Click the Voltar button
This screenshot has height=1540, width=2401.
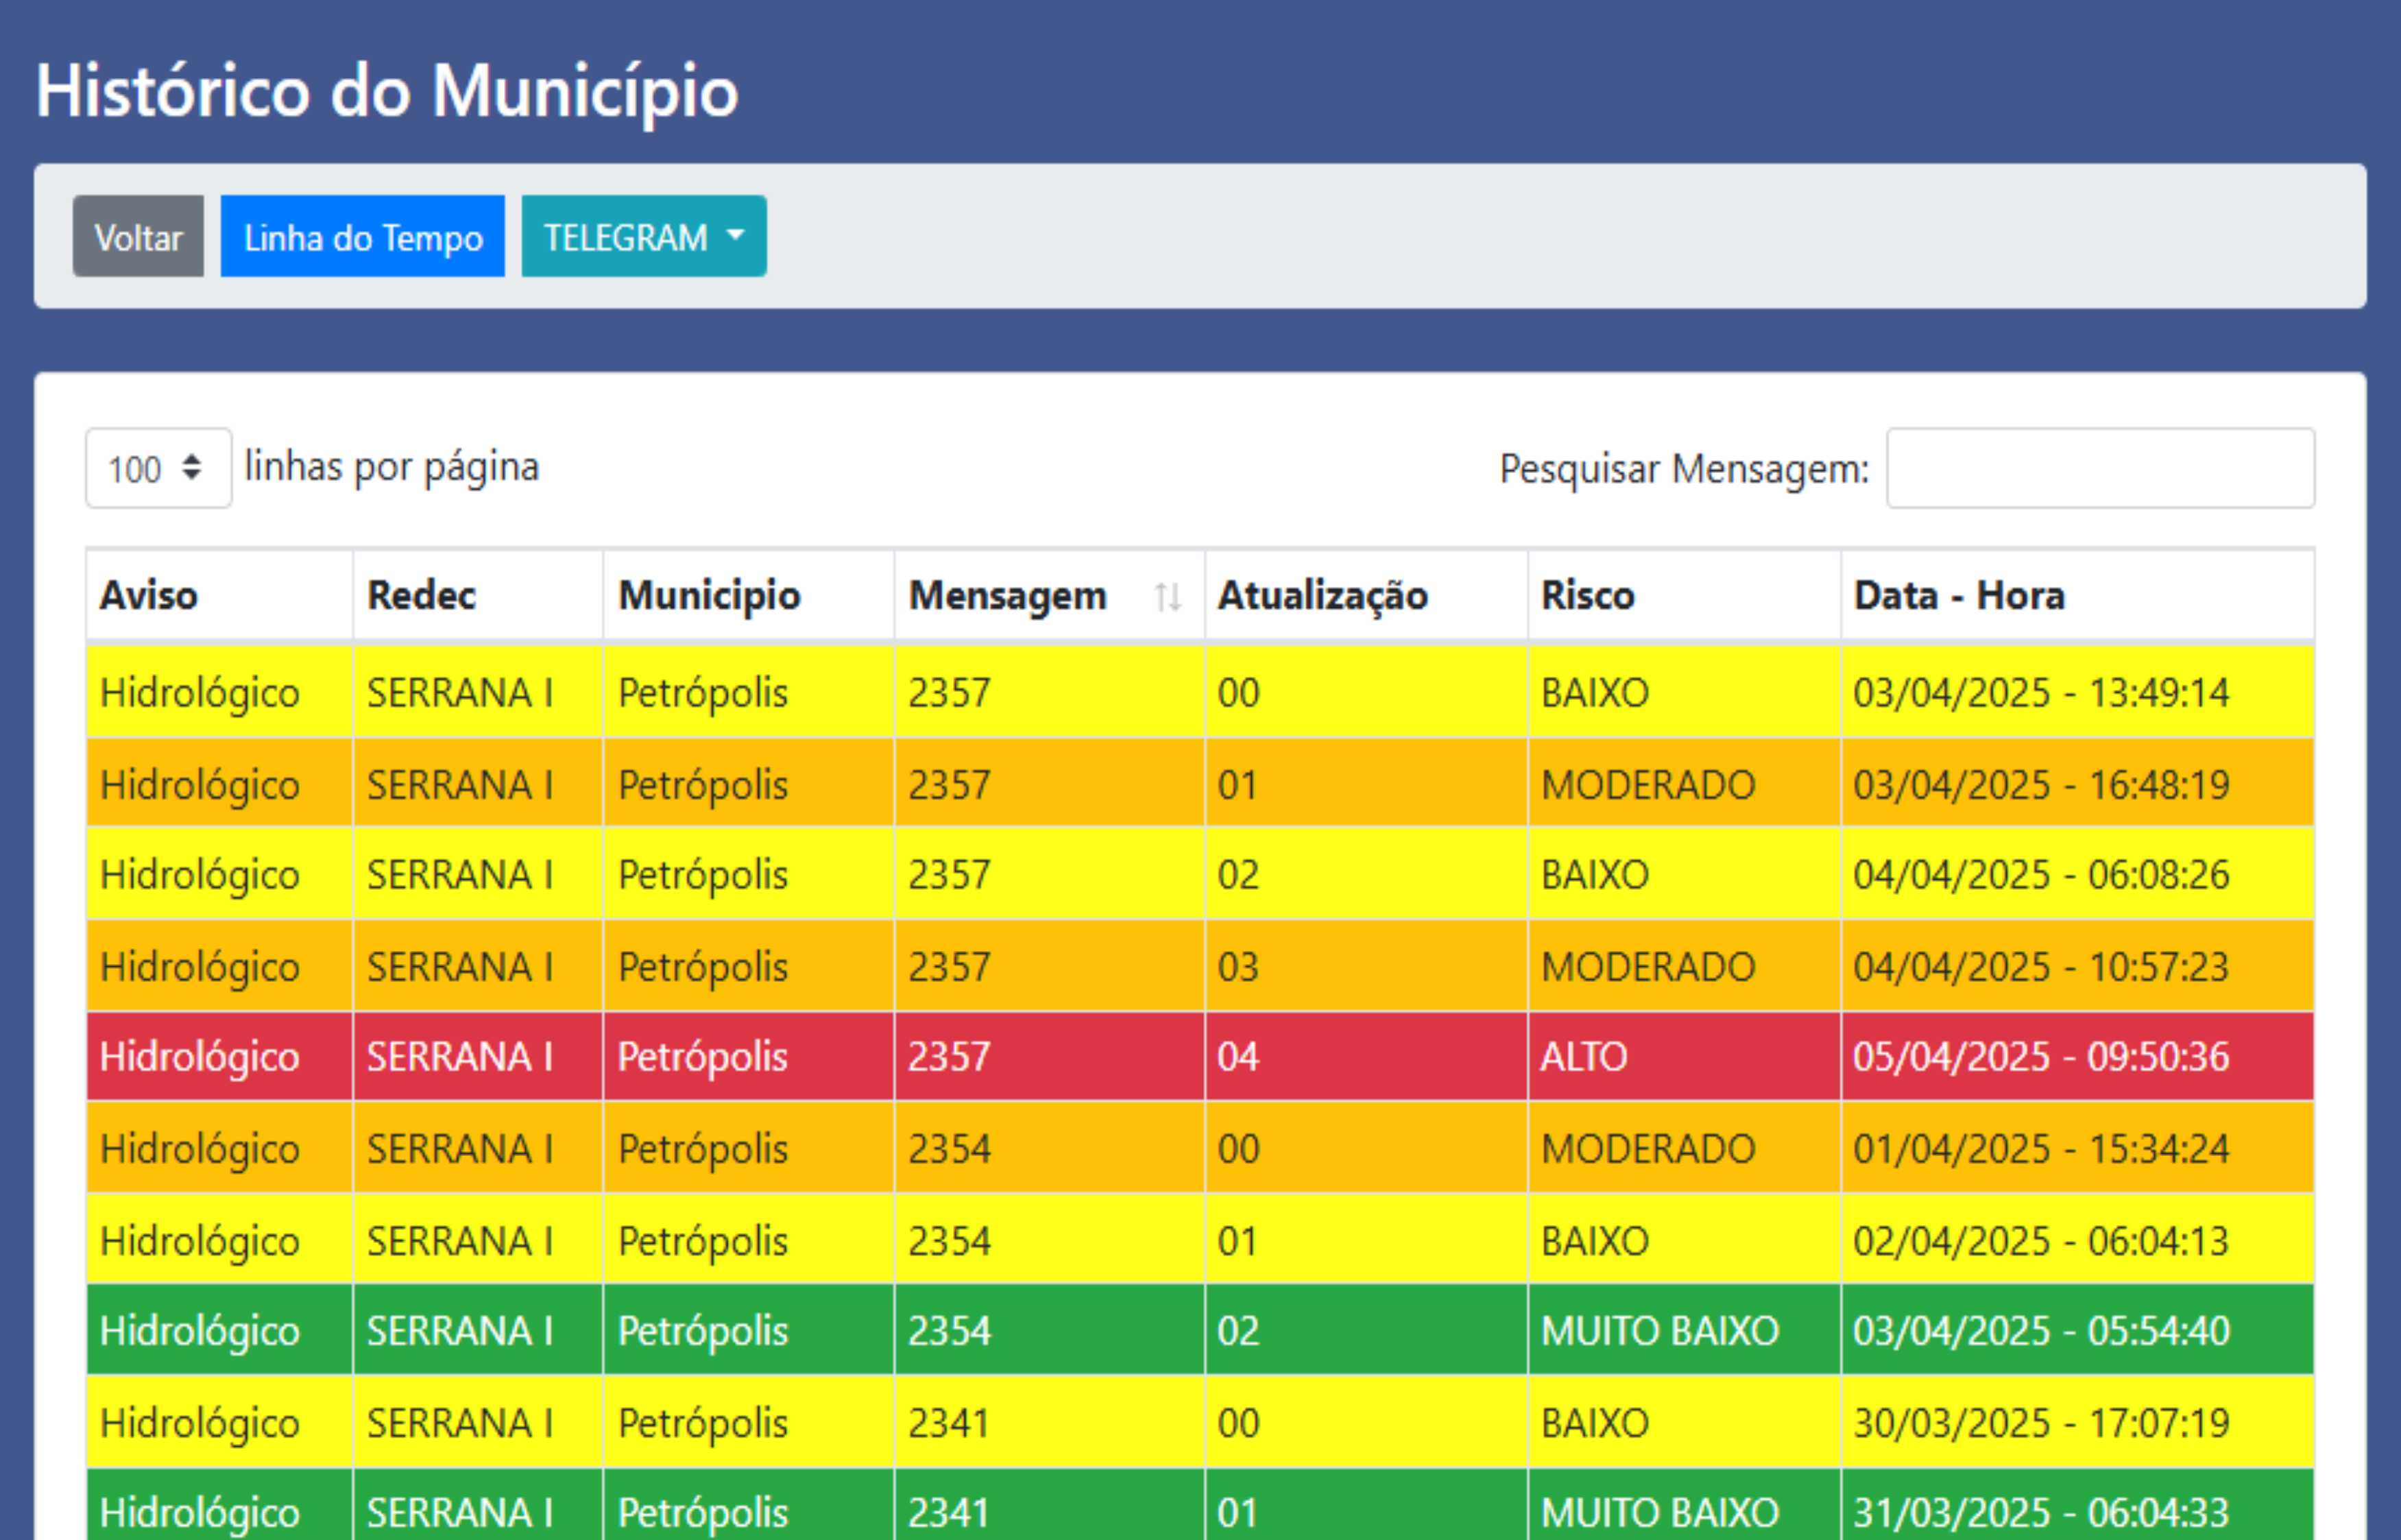tap(138, 237)
